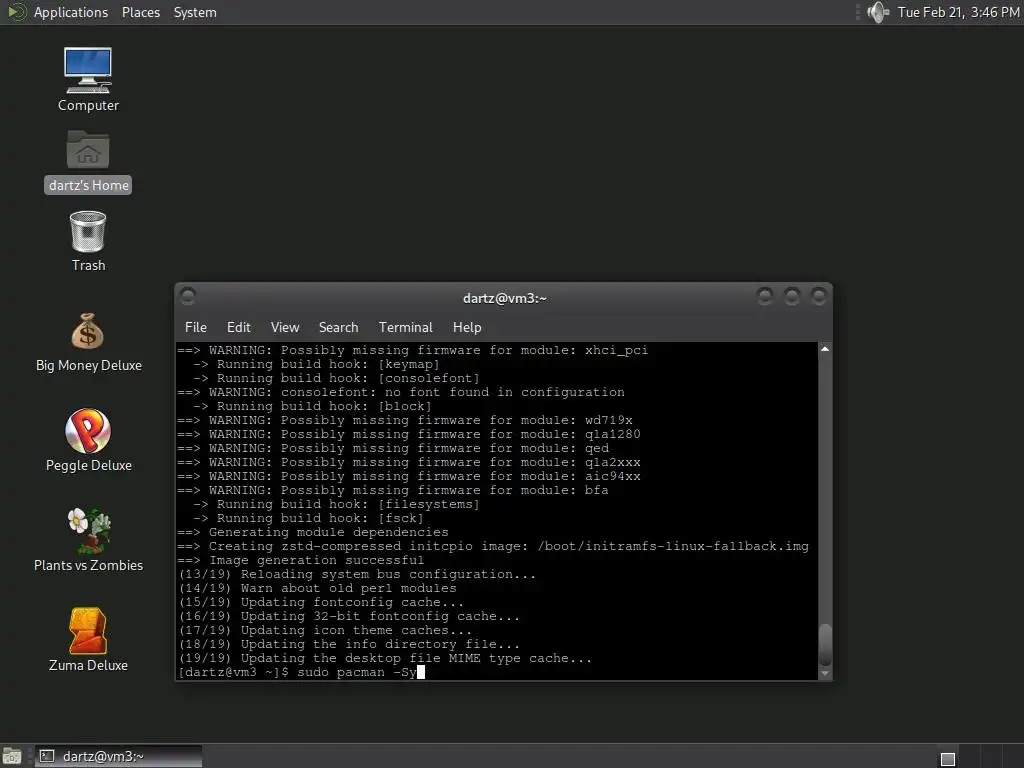Open the System menu

195,12
